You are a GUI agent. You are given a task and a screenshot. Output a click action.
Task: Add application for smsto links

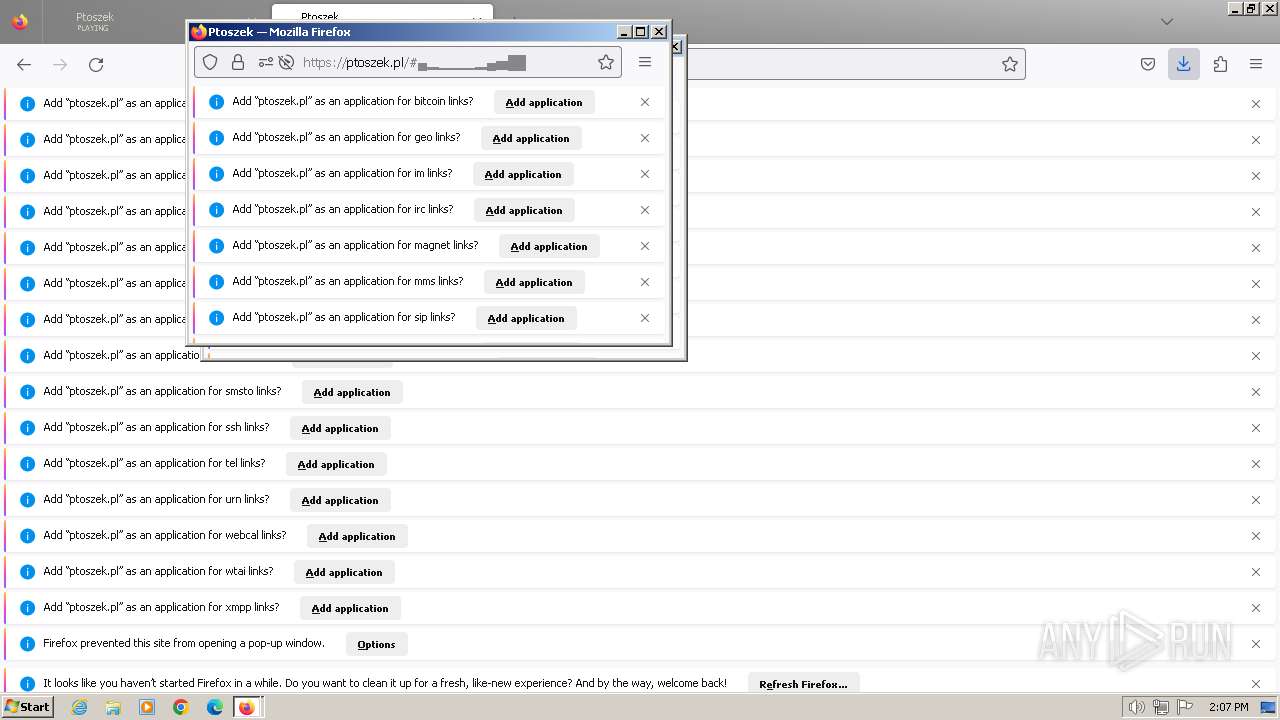point(352,392)
